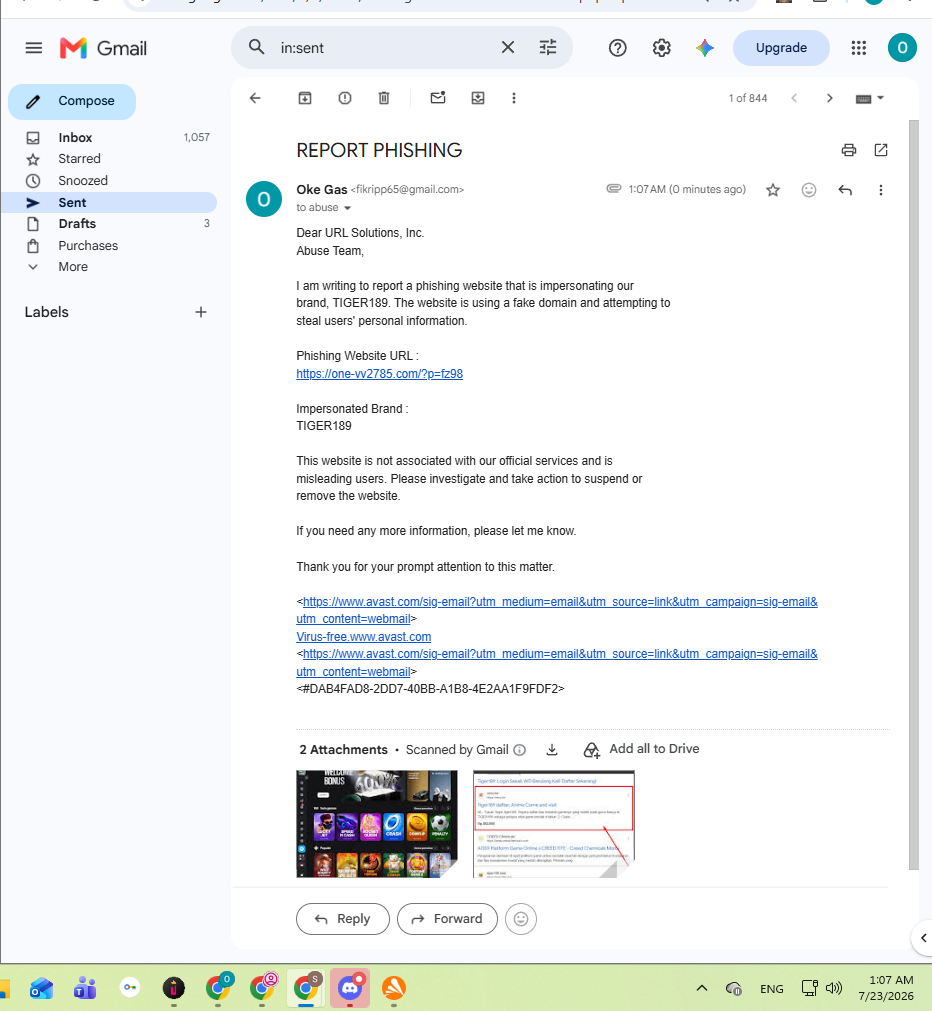
Task: Click the Forward button
Action: pyautogui.click(x=447, y=919)
